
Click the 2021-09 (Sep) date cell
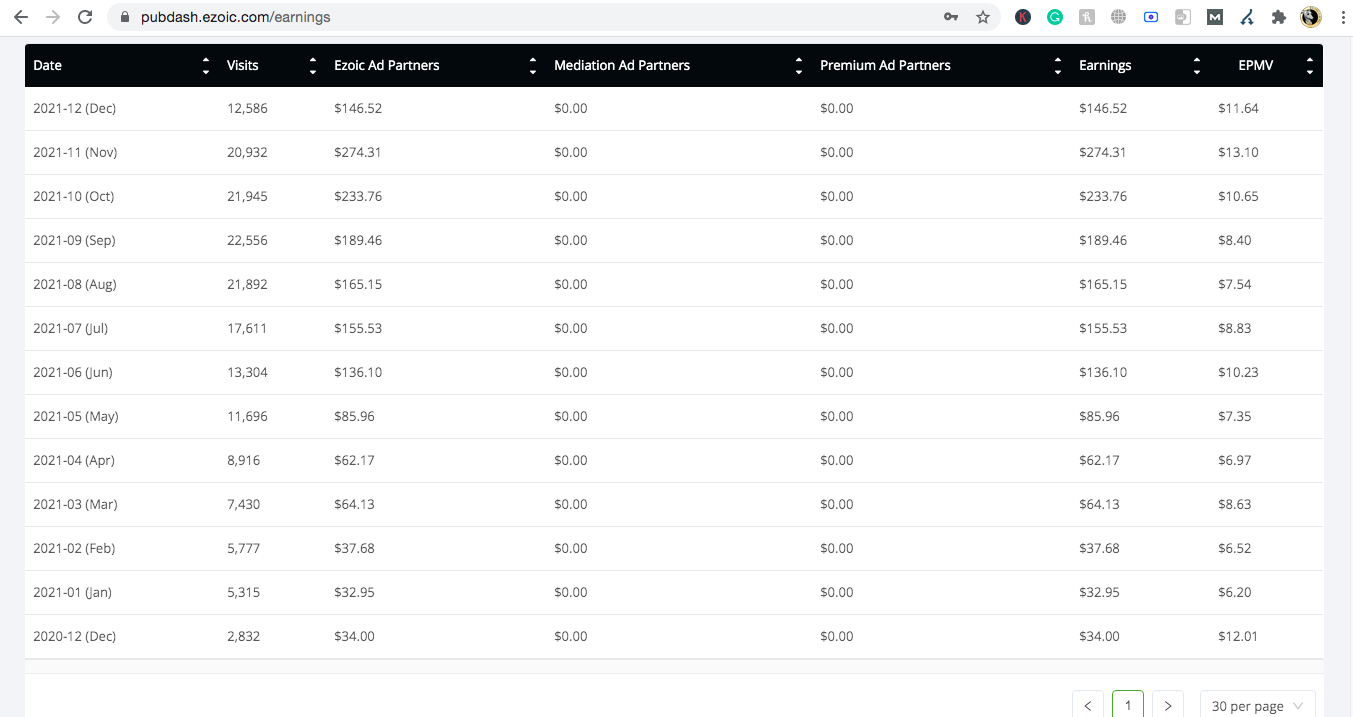pyautogui.click(x=74, y=240)
